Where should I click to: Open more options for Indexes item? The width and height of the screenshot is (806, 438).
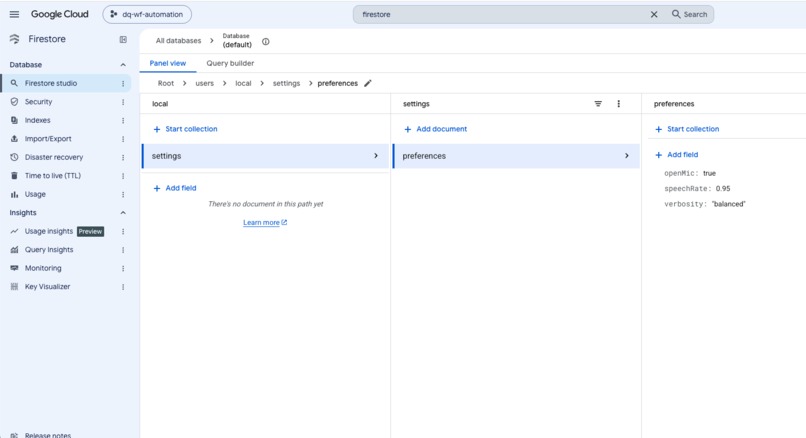[123, 120]
